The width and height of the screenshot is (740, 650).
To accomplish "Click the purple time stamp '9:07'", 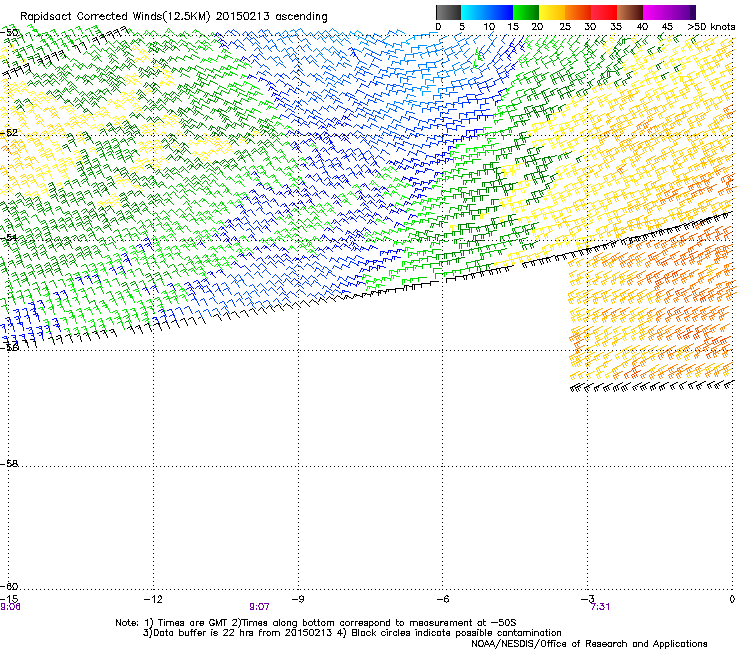I will click(259, 607).
